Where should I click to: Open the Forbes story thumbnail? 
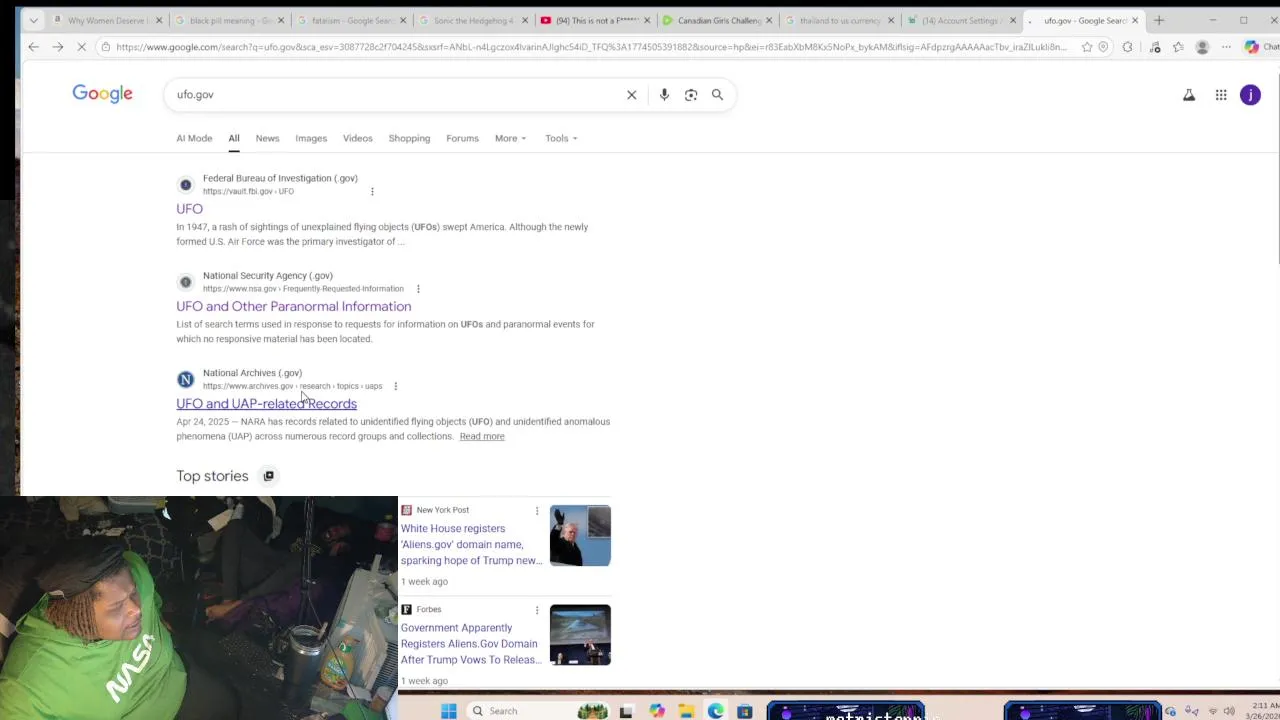[580, 635]
